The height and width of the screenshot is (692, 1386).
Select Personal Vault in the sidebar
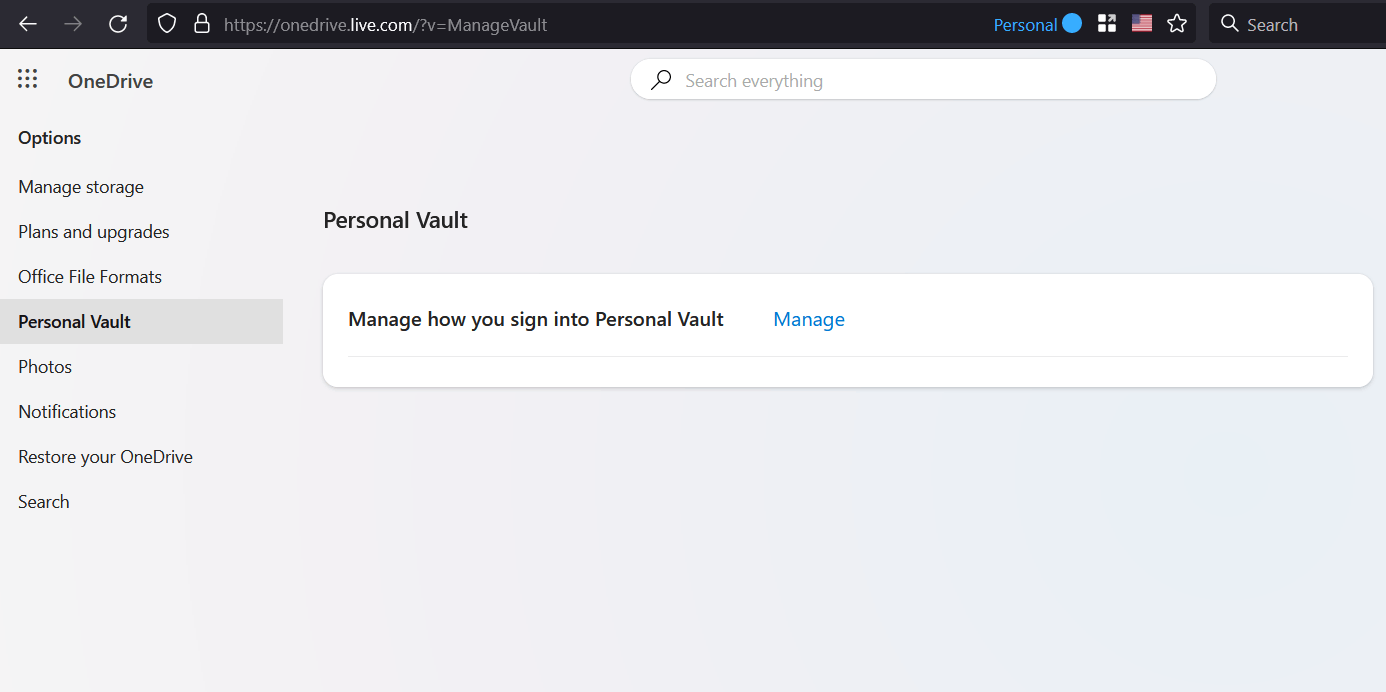pos(74,321)
